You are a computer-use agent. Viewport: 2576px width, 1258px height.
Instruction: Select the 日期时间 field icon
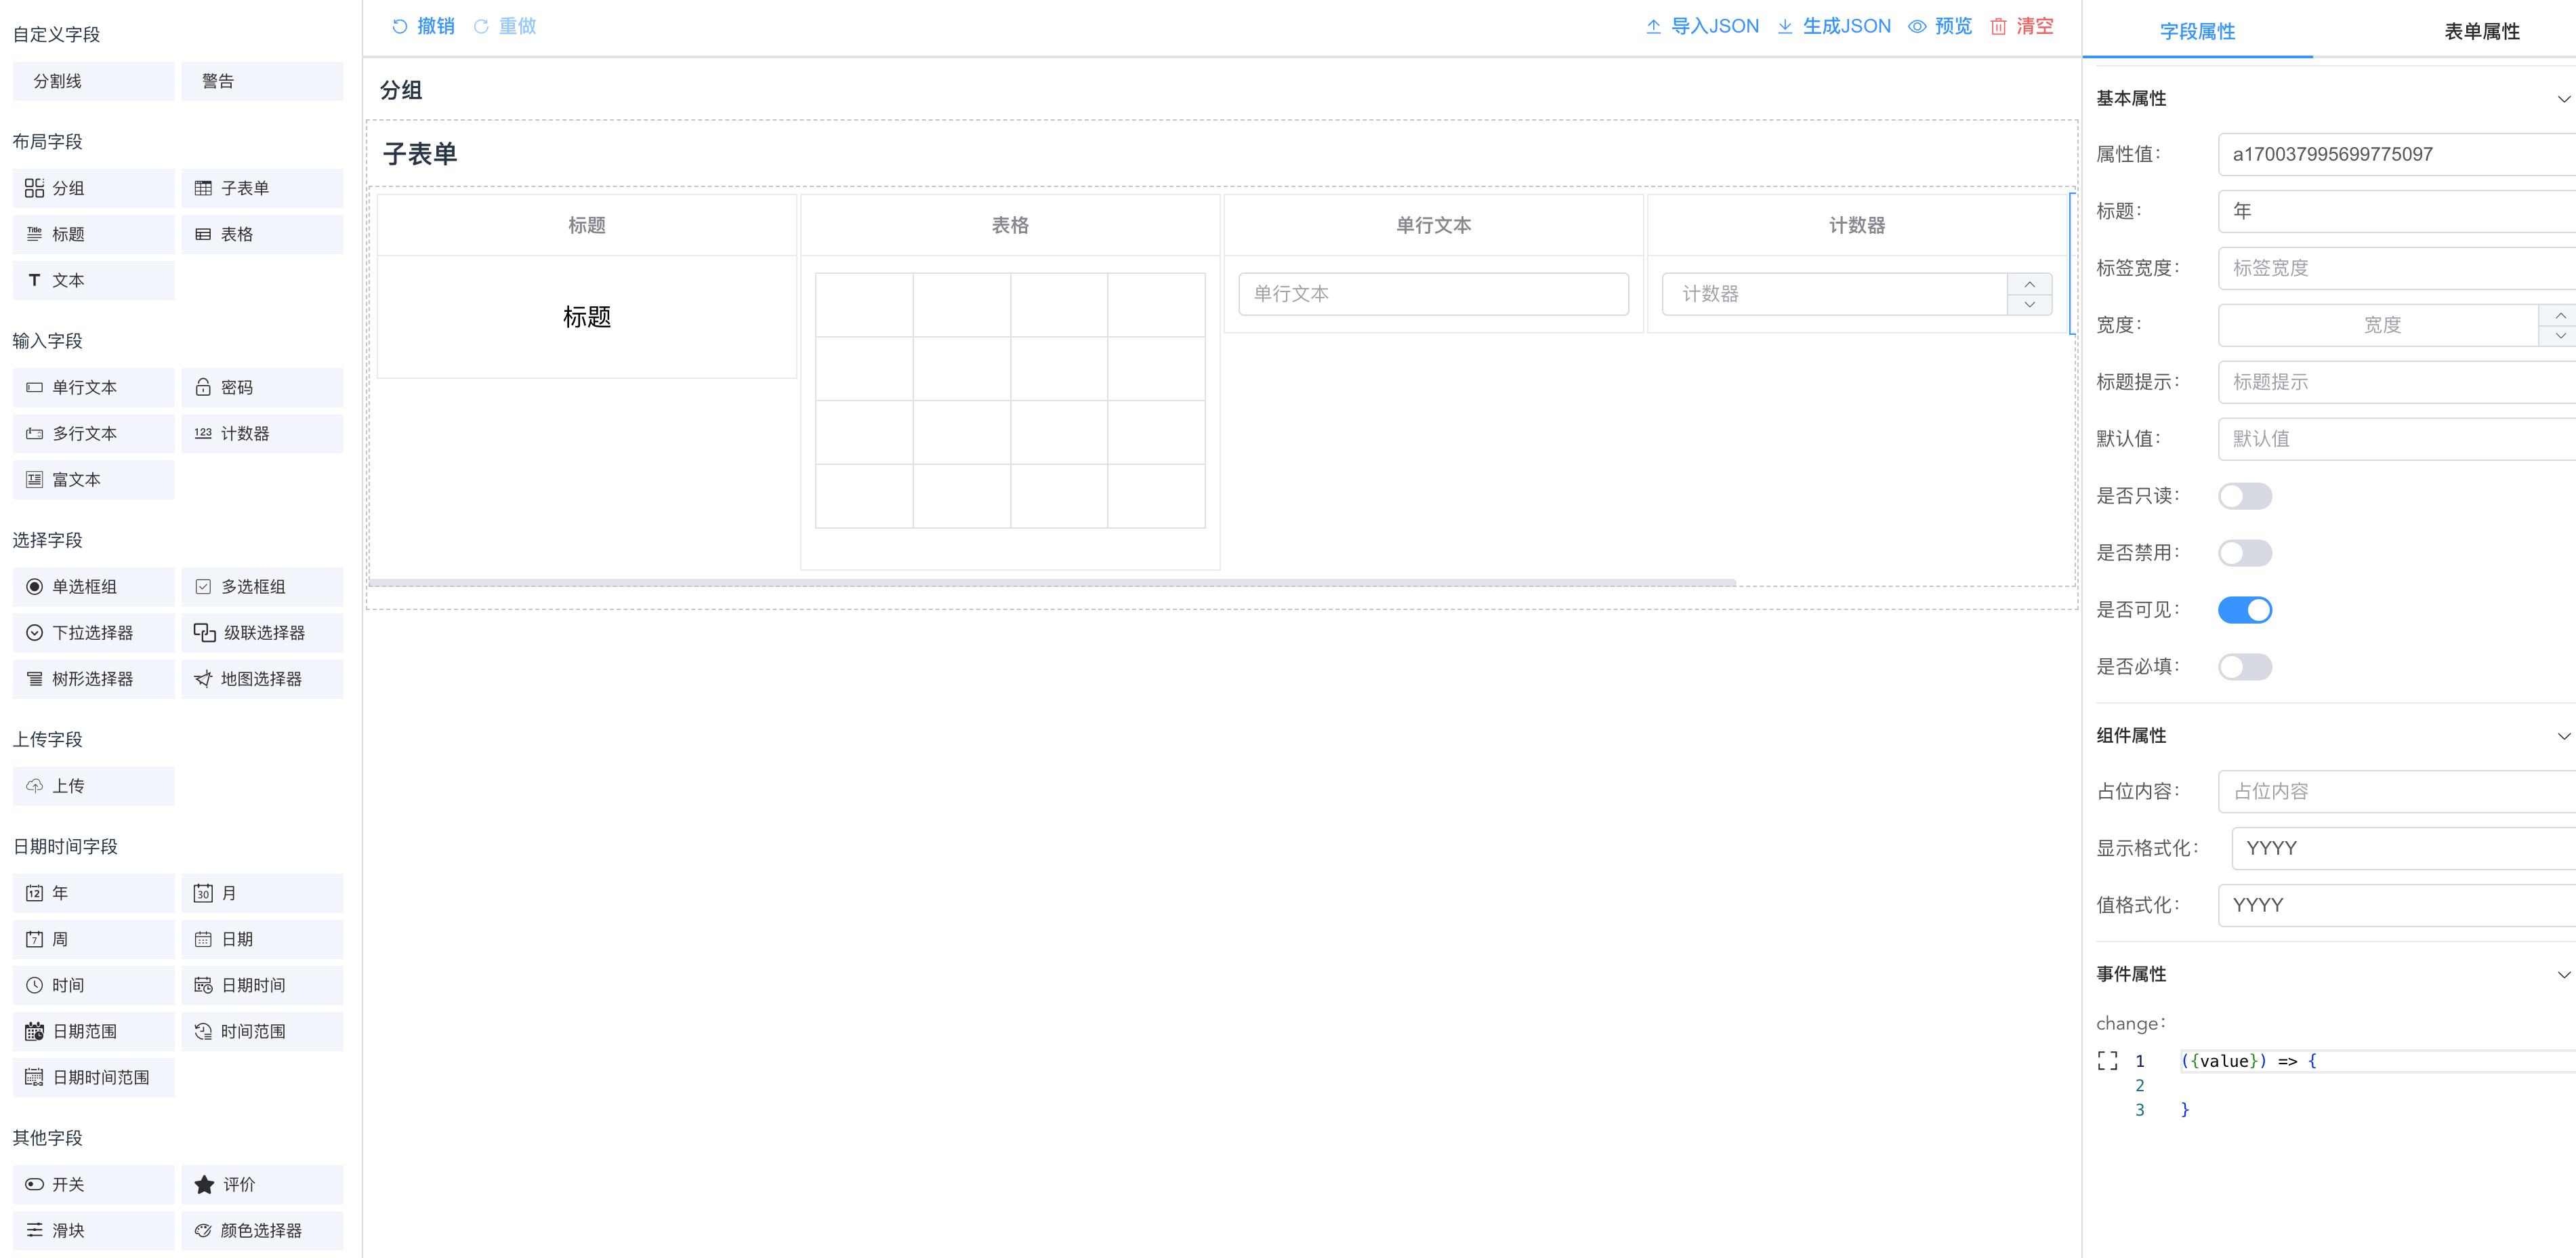pos(203,984)
